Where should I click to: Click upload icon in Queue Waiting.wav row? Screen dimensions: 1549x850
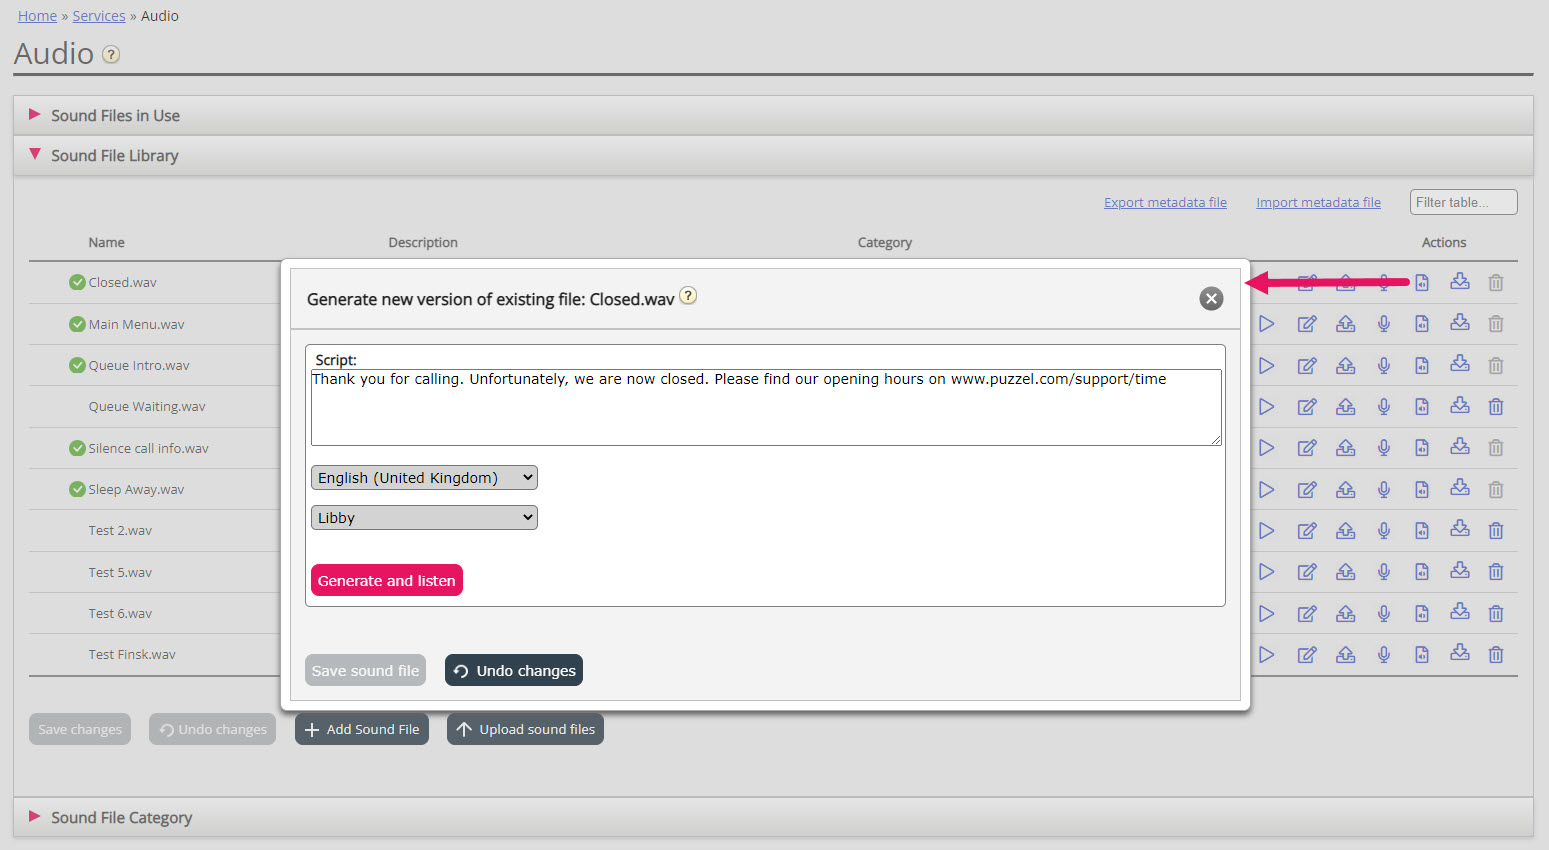pos(1346,407)
